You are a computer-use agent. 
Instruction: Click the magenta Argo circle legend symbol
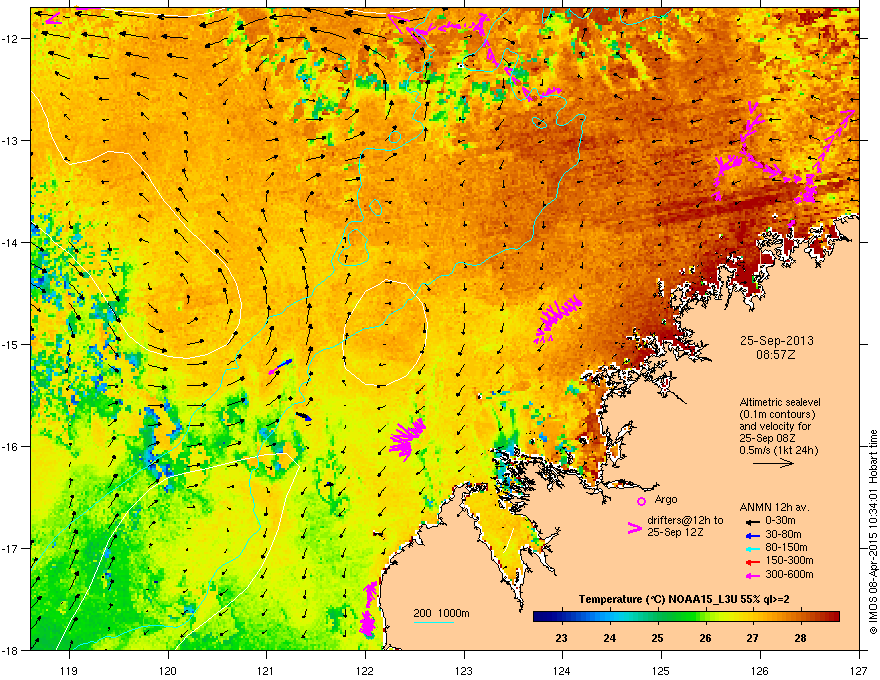point(641,501)
